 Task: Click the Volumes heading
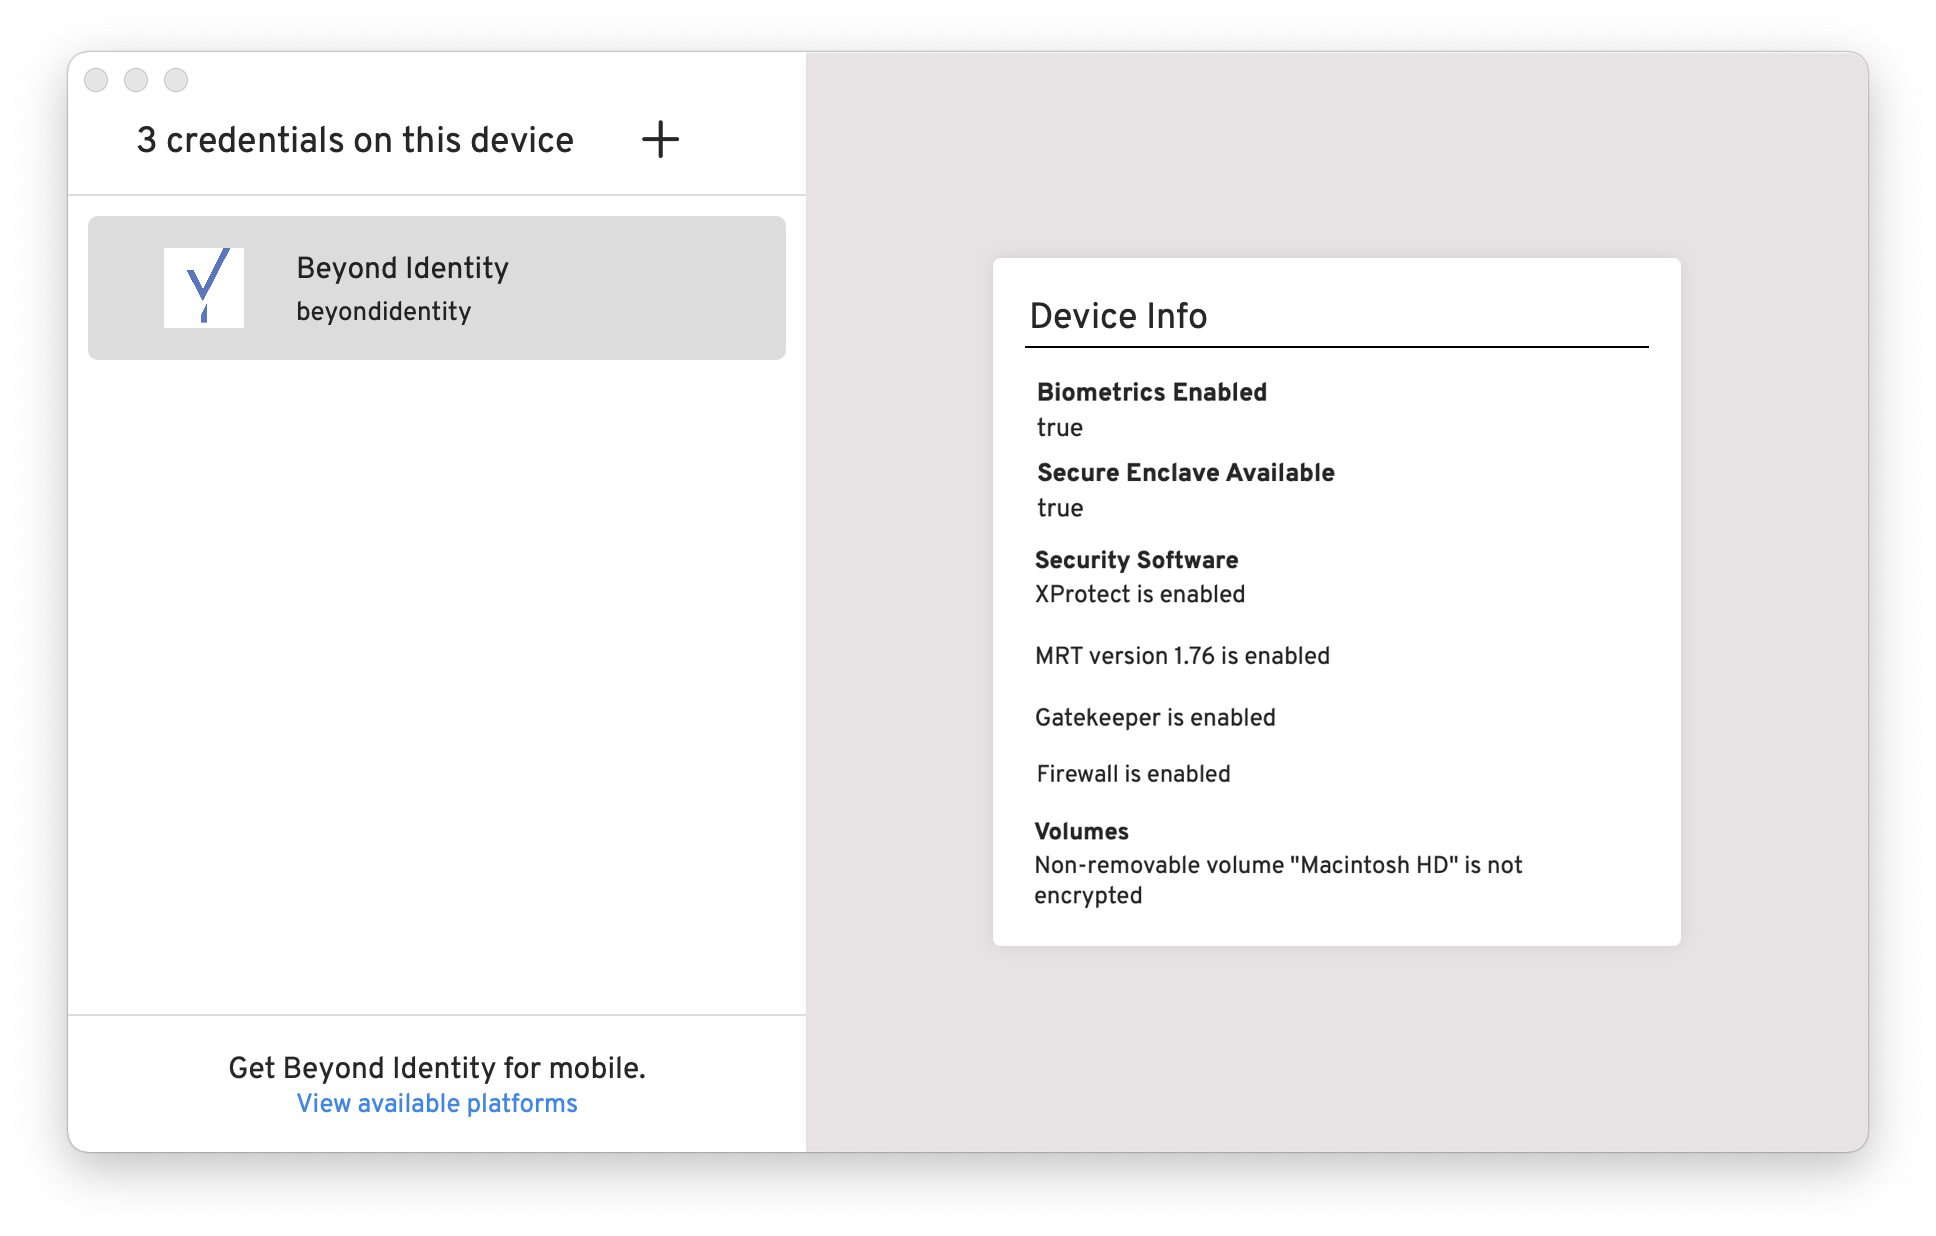coord(1081,831)
